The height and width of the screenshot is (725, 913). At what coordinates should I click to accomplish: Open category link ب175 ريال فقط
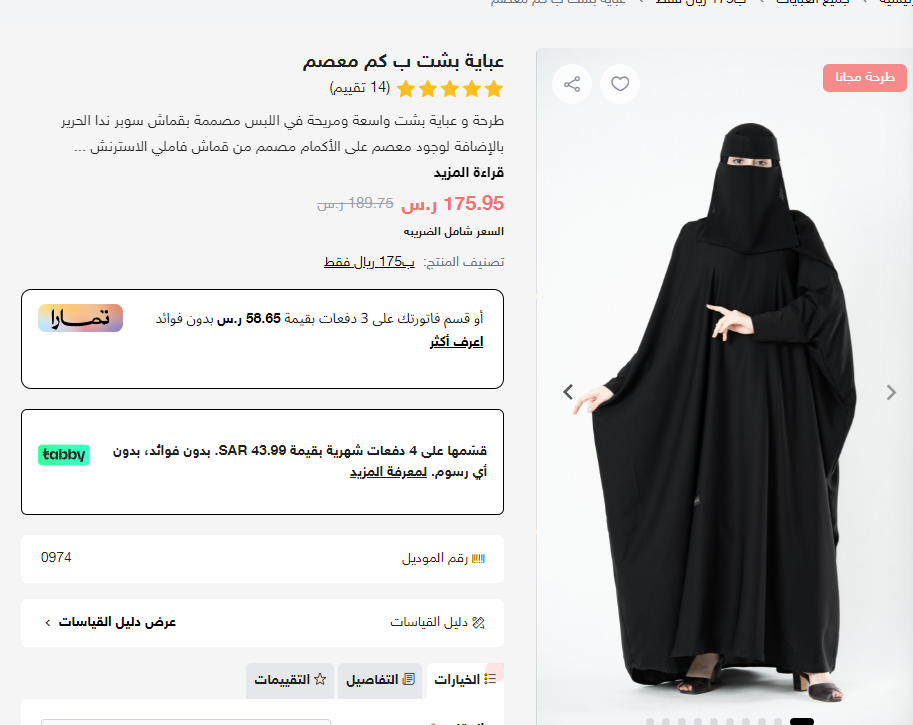coord(369,262)
